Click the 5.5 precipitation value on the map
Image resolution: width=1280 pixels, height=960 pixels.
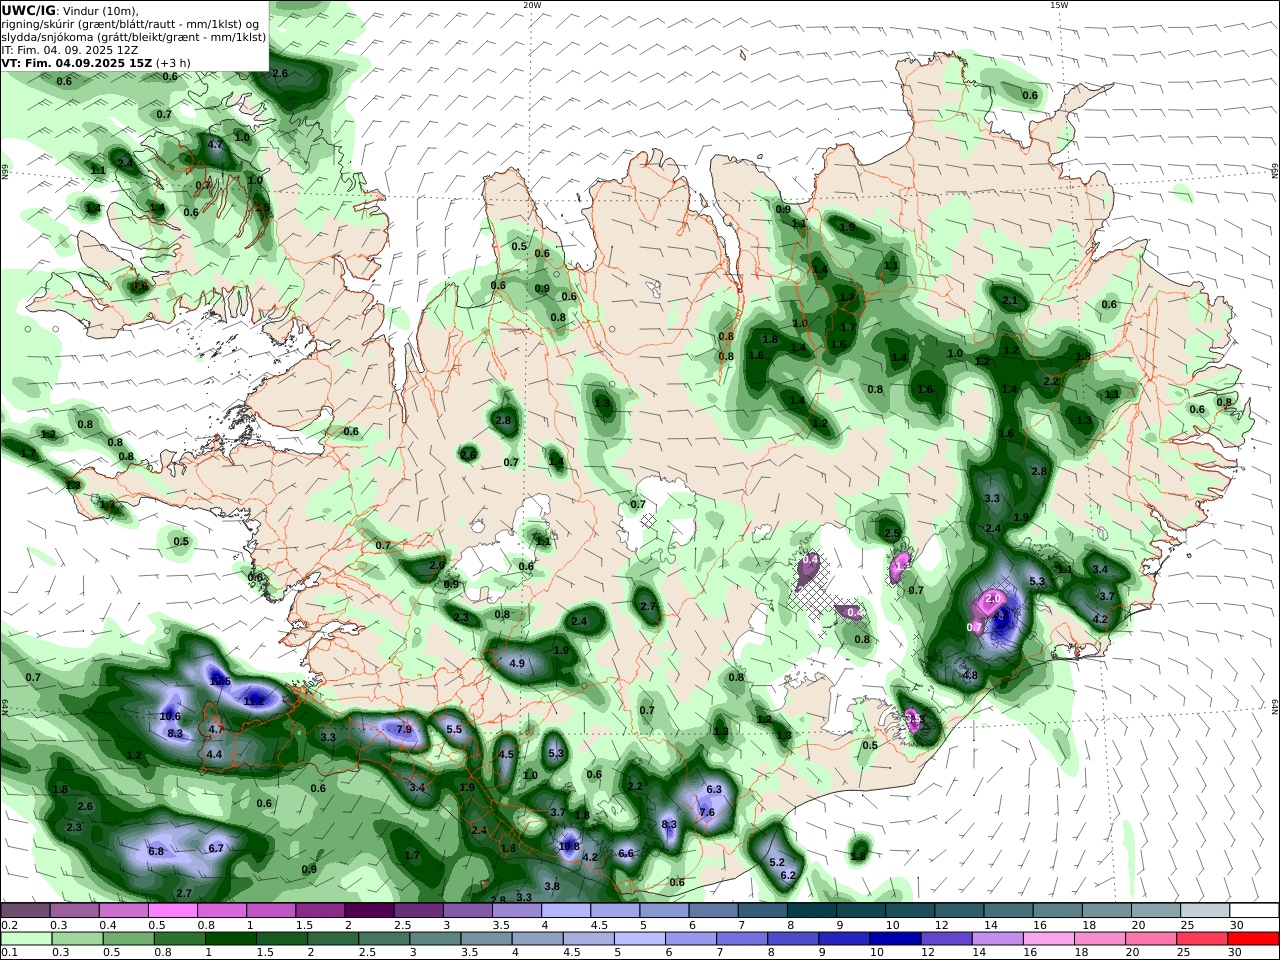pyautogui.click(x=454, y=729)
